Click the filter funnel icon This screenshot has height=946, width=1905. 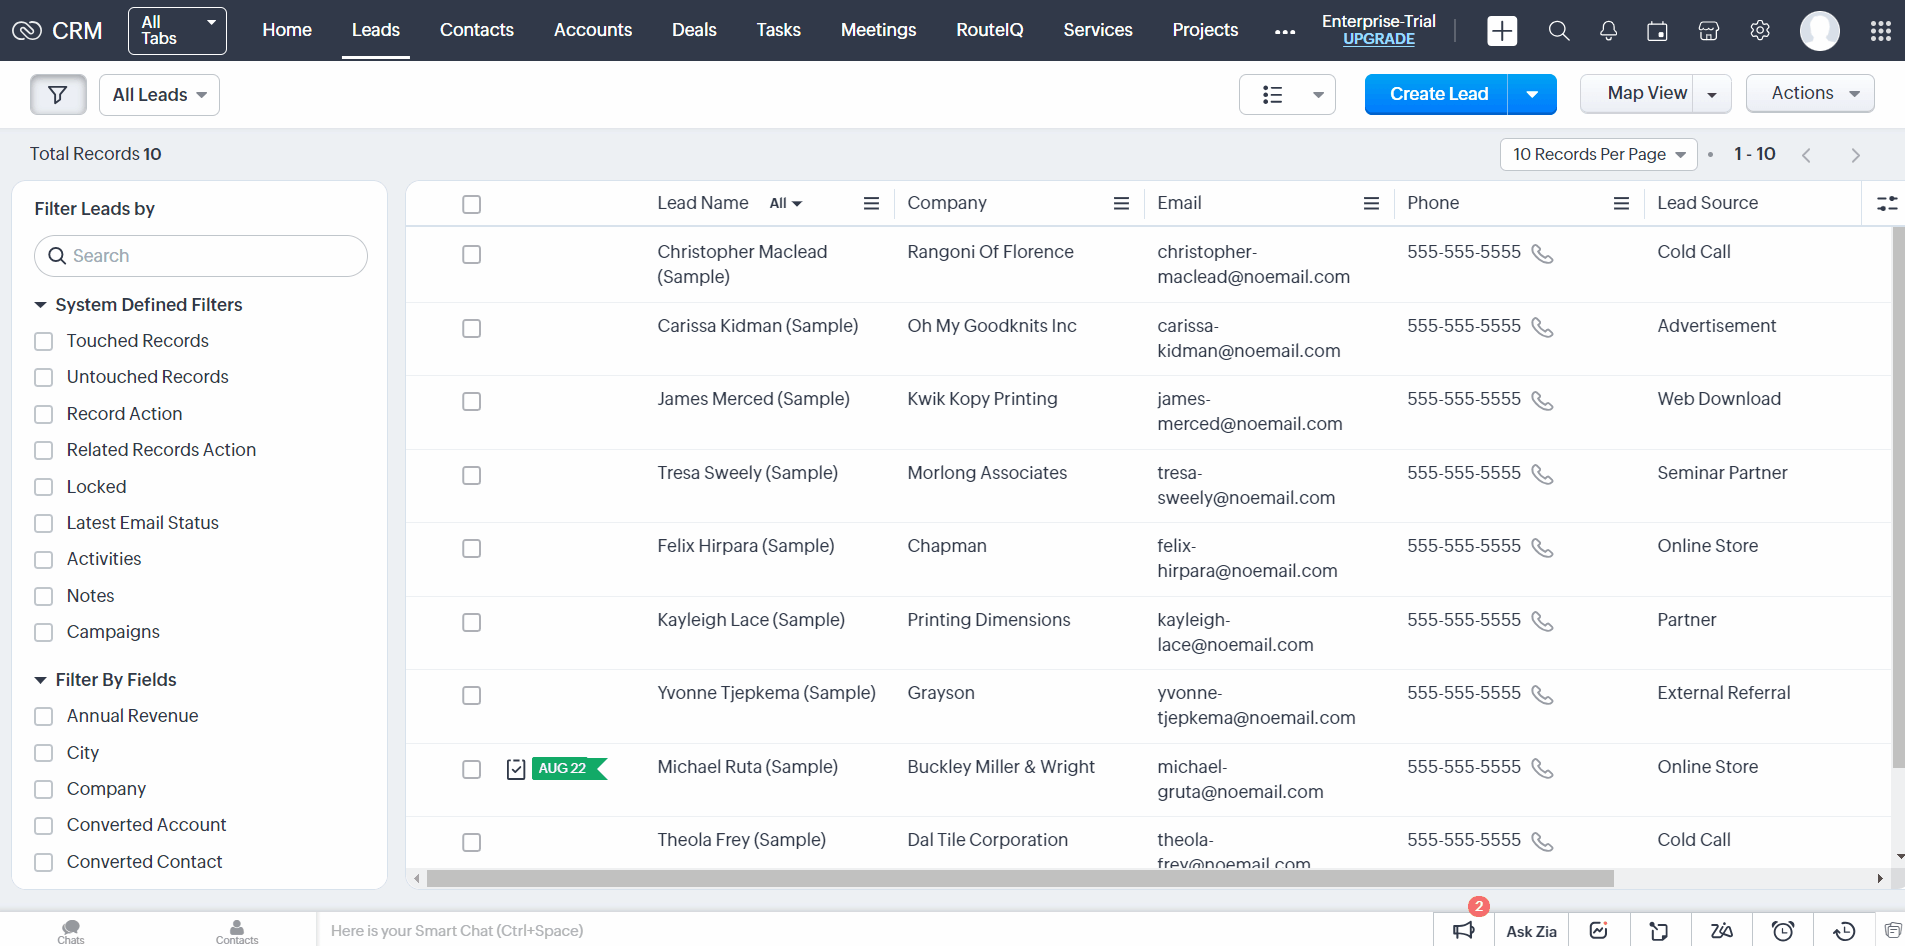[x=58, y=95]
